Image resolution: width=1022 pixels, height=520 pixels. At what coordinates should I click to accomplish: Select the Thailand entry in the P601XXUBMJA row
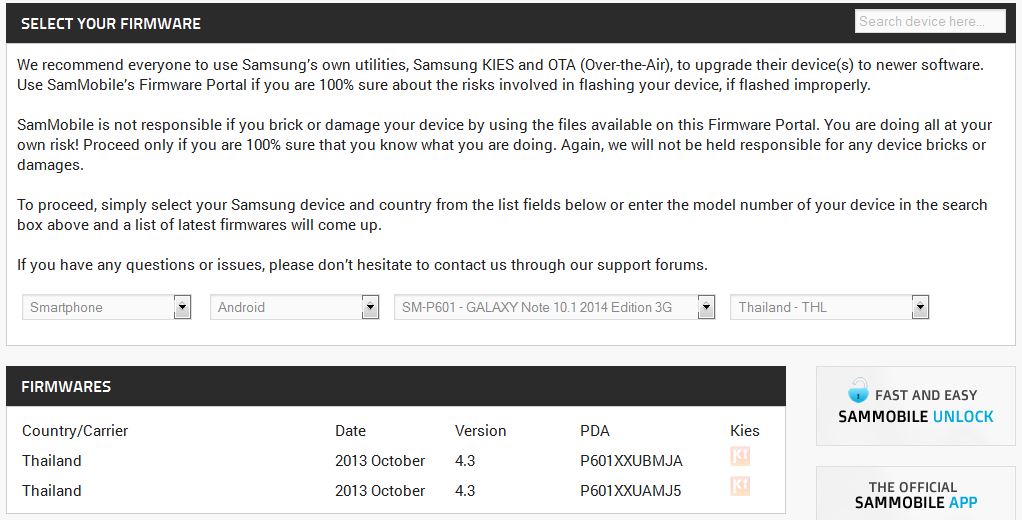pos(52,461)
